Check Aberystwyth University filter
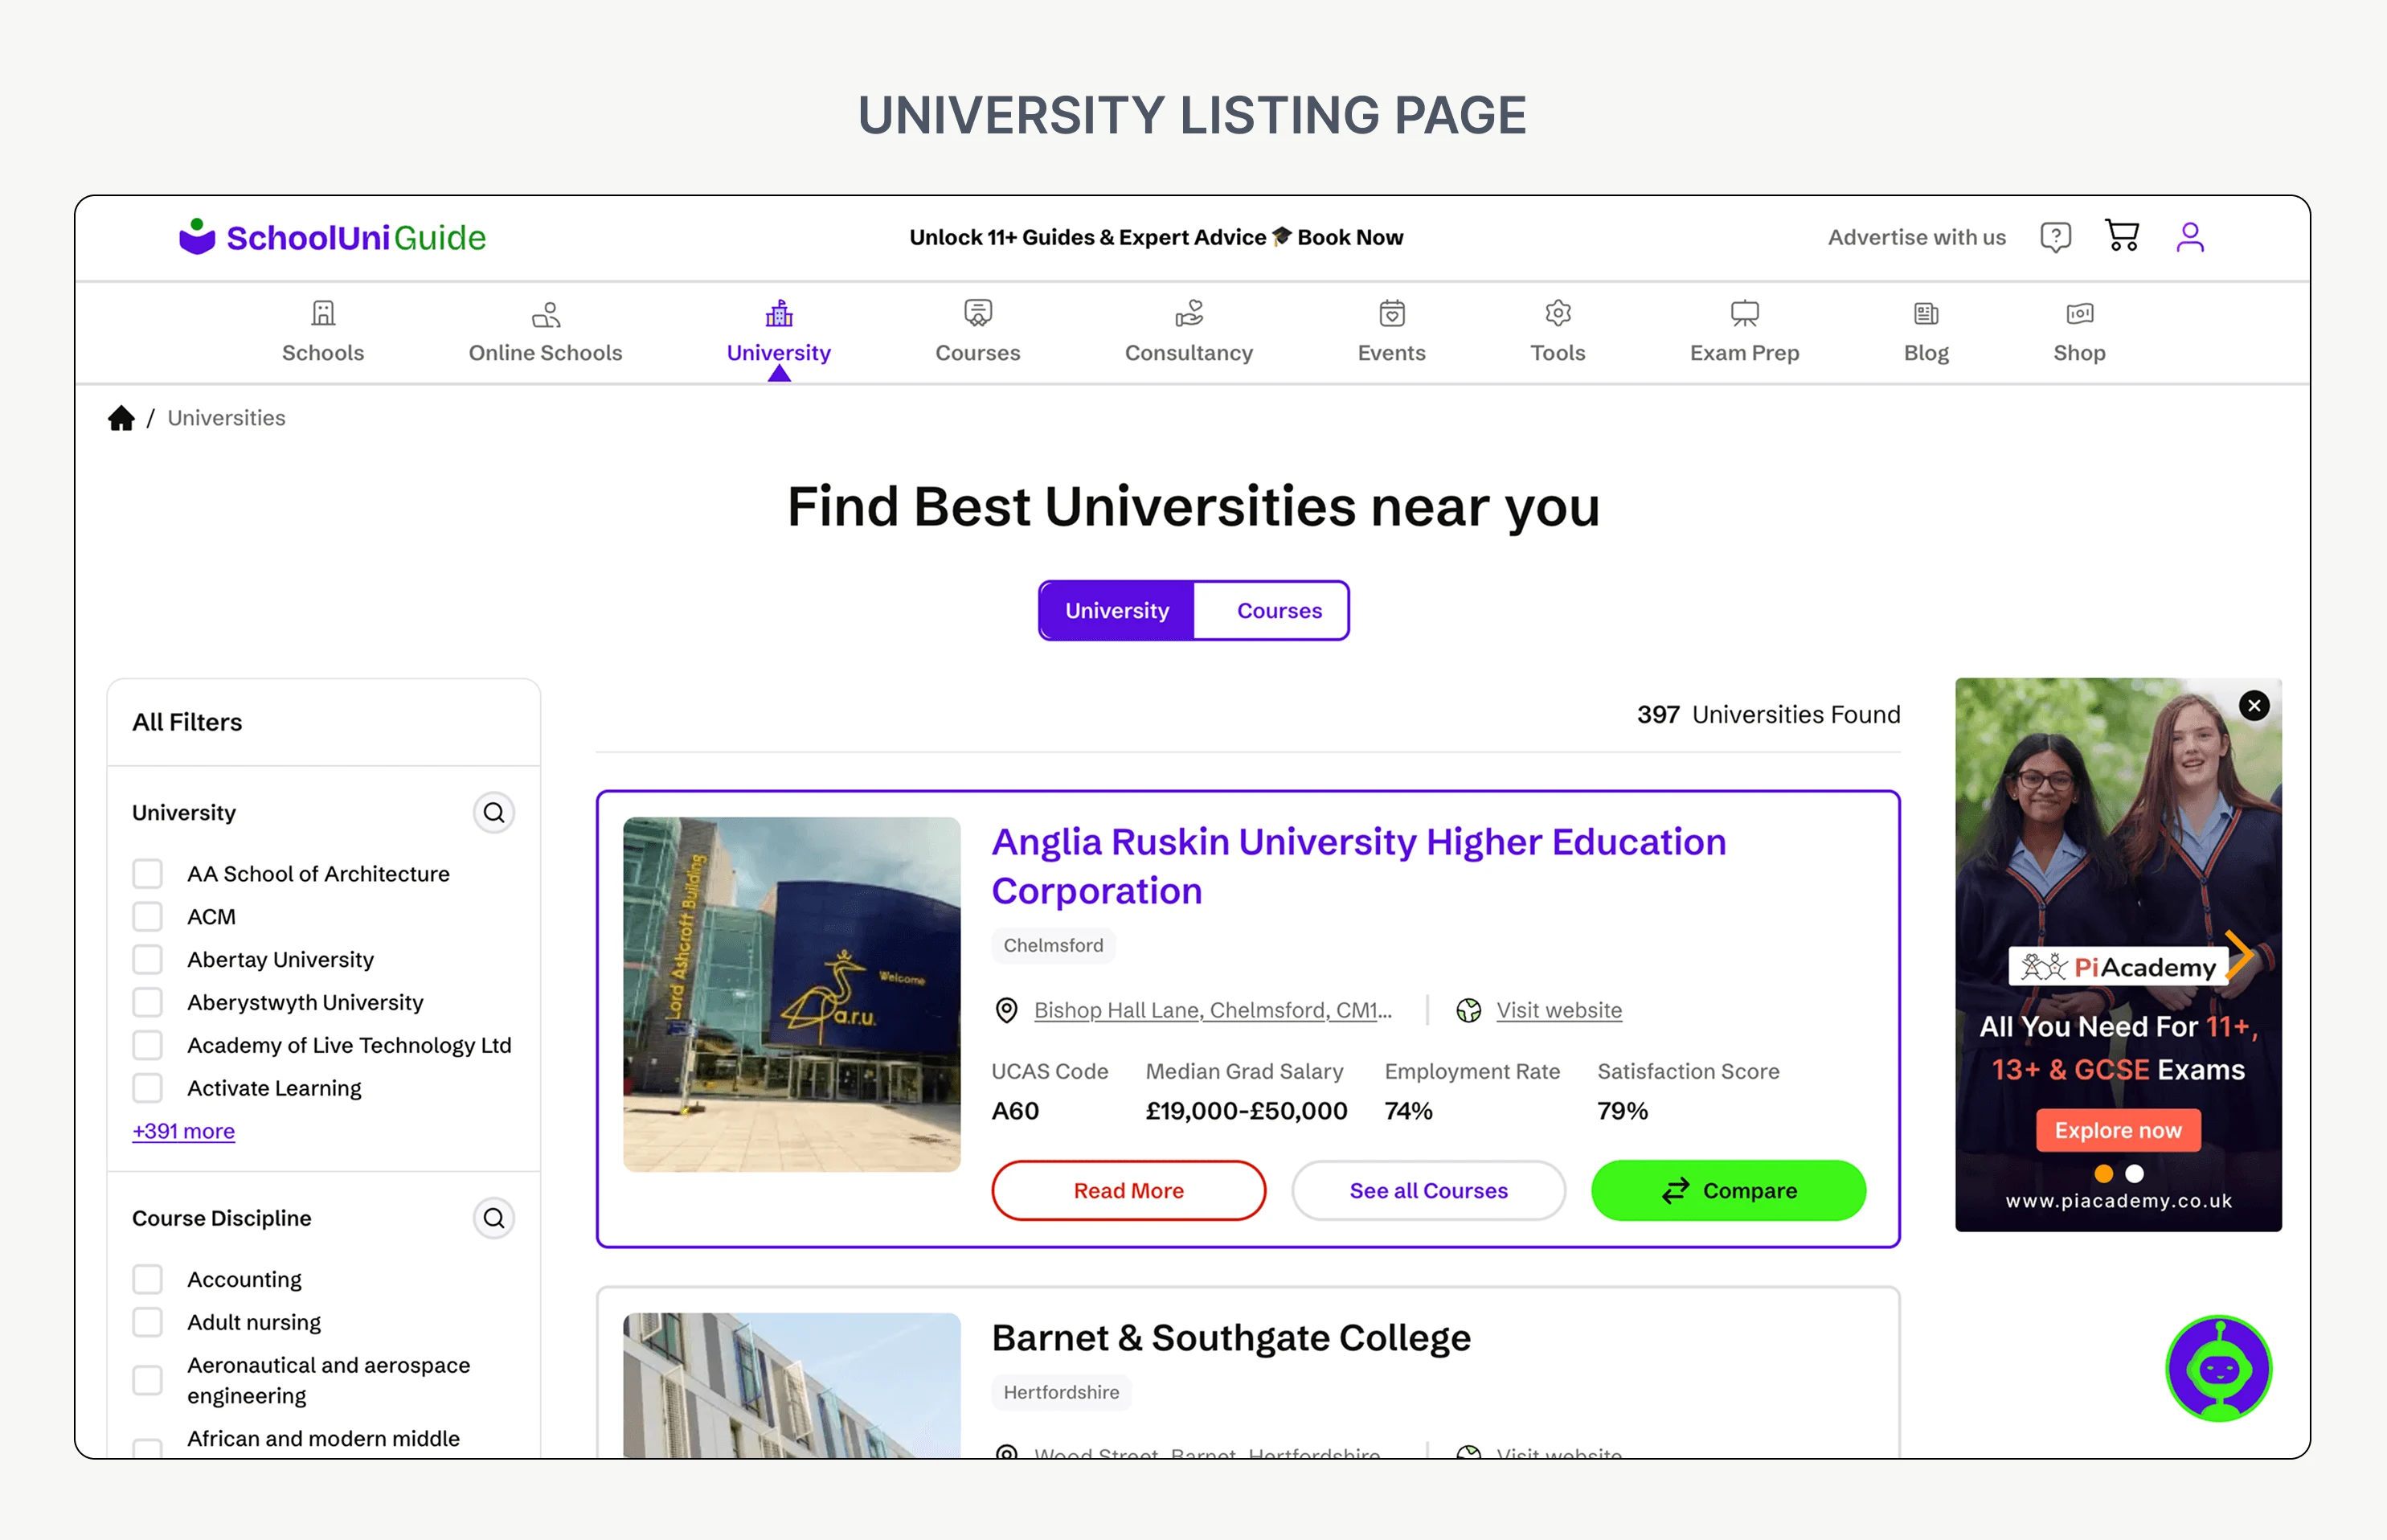Image resolution: width=2387 pixels, height=1540 pixels. pos(148,1002)
